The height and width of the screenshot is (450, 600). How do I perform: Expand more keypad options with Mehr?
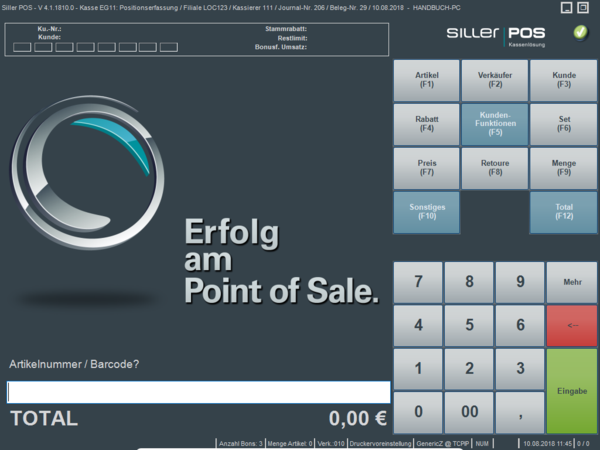click(x=572, y=282)
